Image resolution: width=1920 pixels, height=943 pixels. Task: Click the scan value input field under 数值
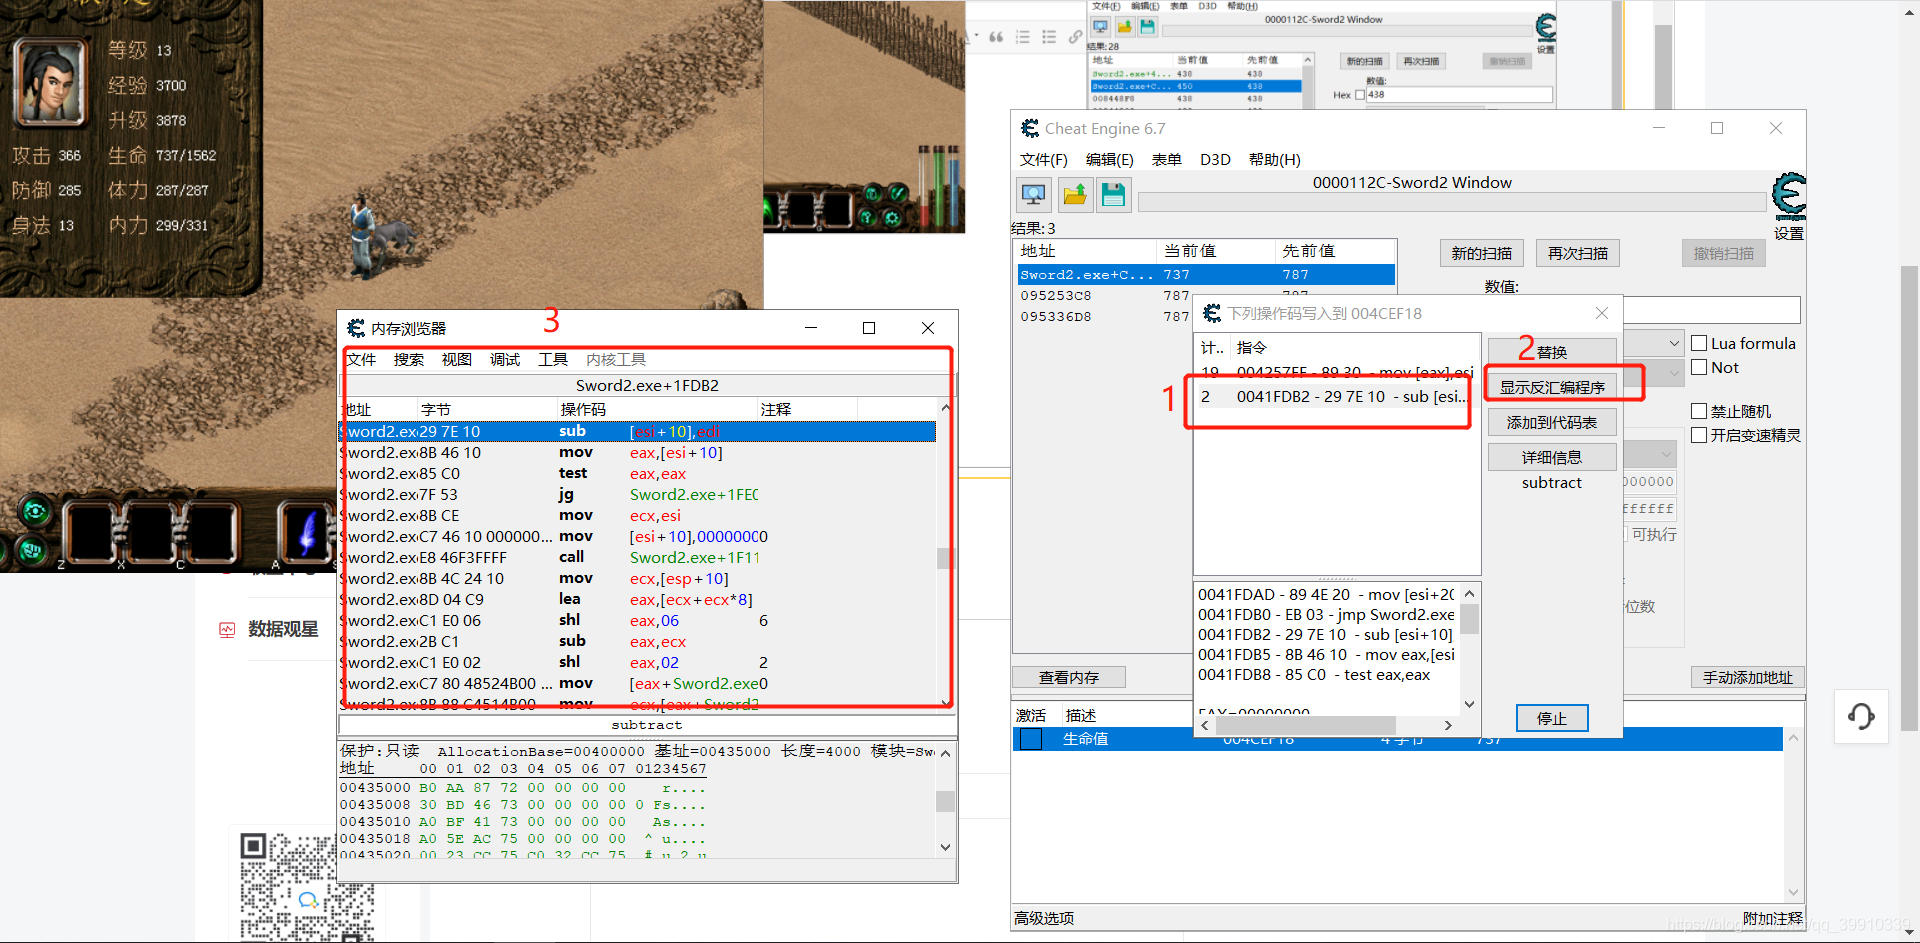pyautogui.click(x=1711, y=309)
